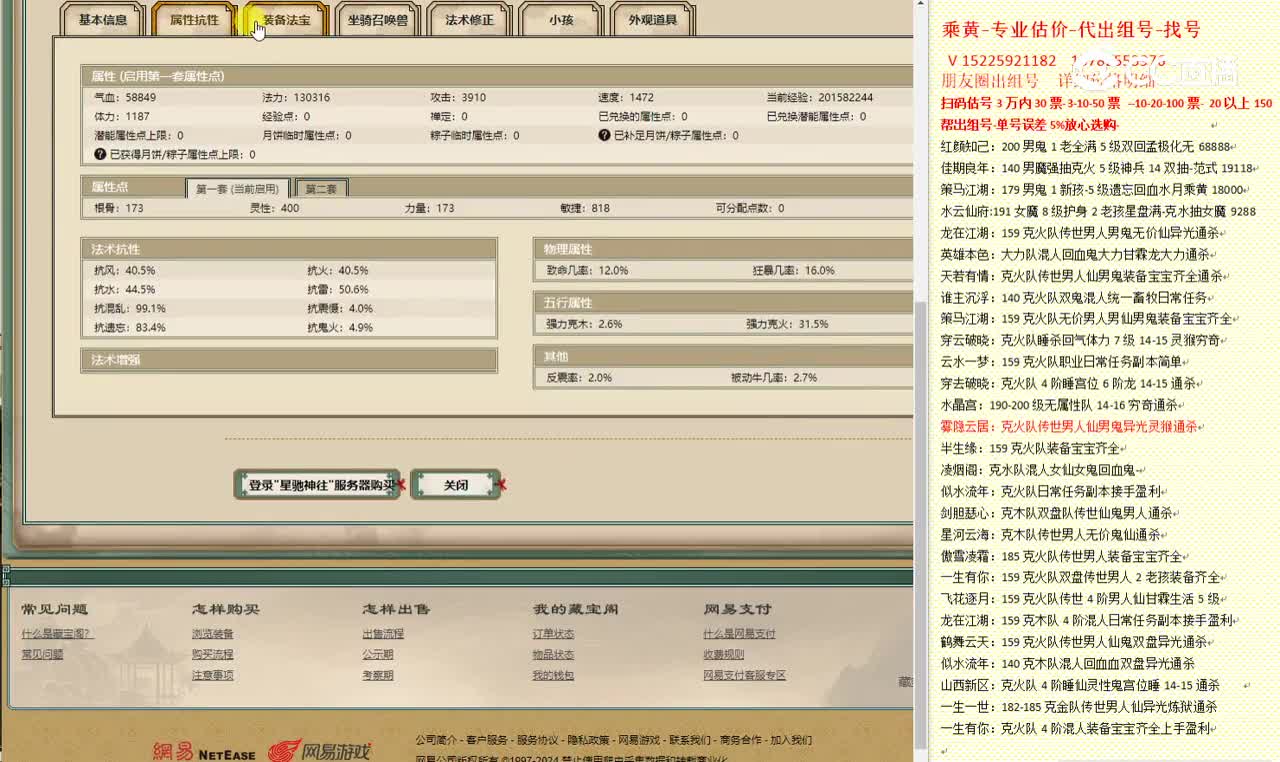Screen dimensions: 1280x762
Task: Open the 什么是网易支付 link
Action: point(739,634)
